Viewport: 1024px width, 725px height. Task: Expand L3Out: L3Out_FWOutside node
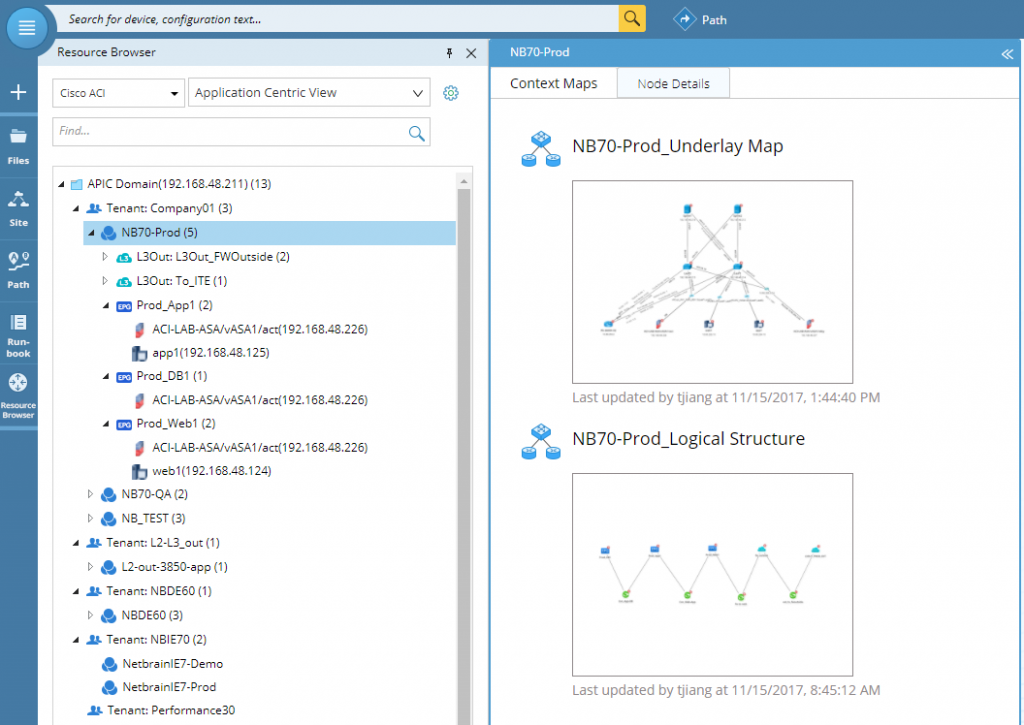click(x=104, y=257)
